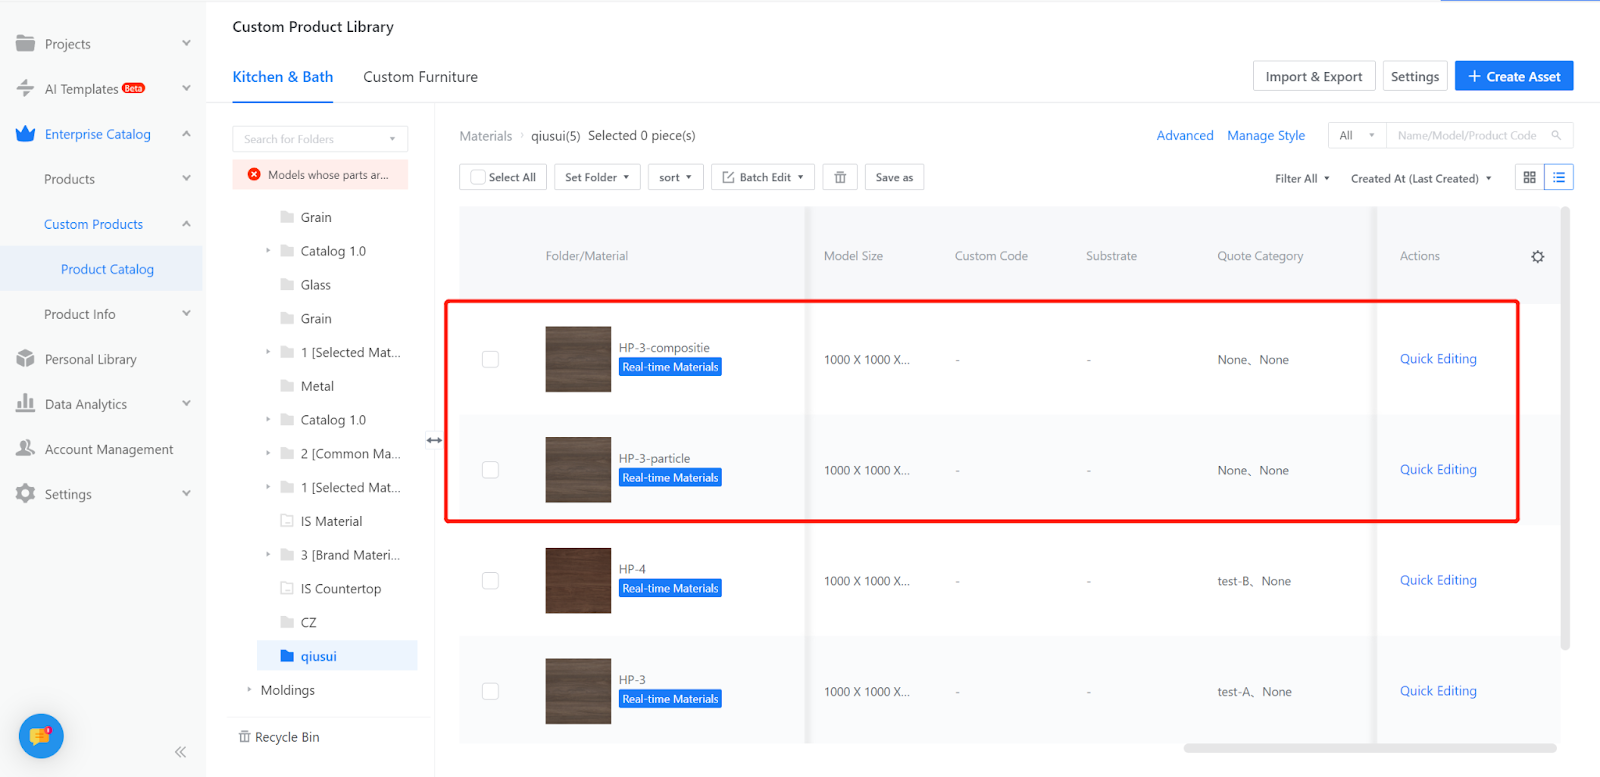
Task: Open the Recycle Bin
Action: [279, 737]
